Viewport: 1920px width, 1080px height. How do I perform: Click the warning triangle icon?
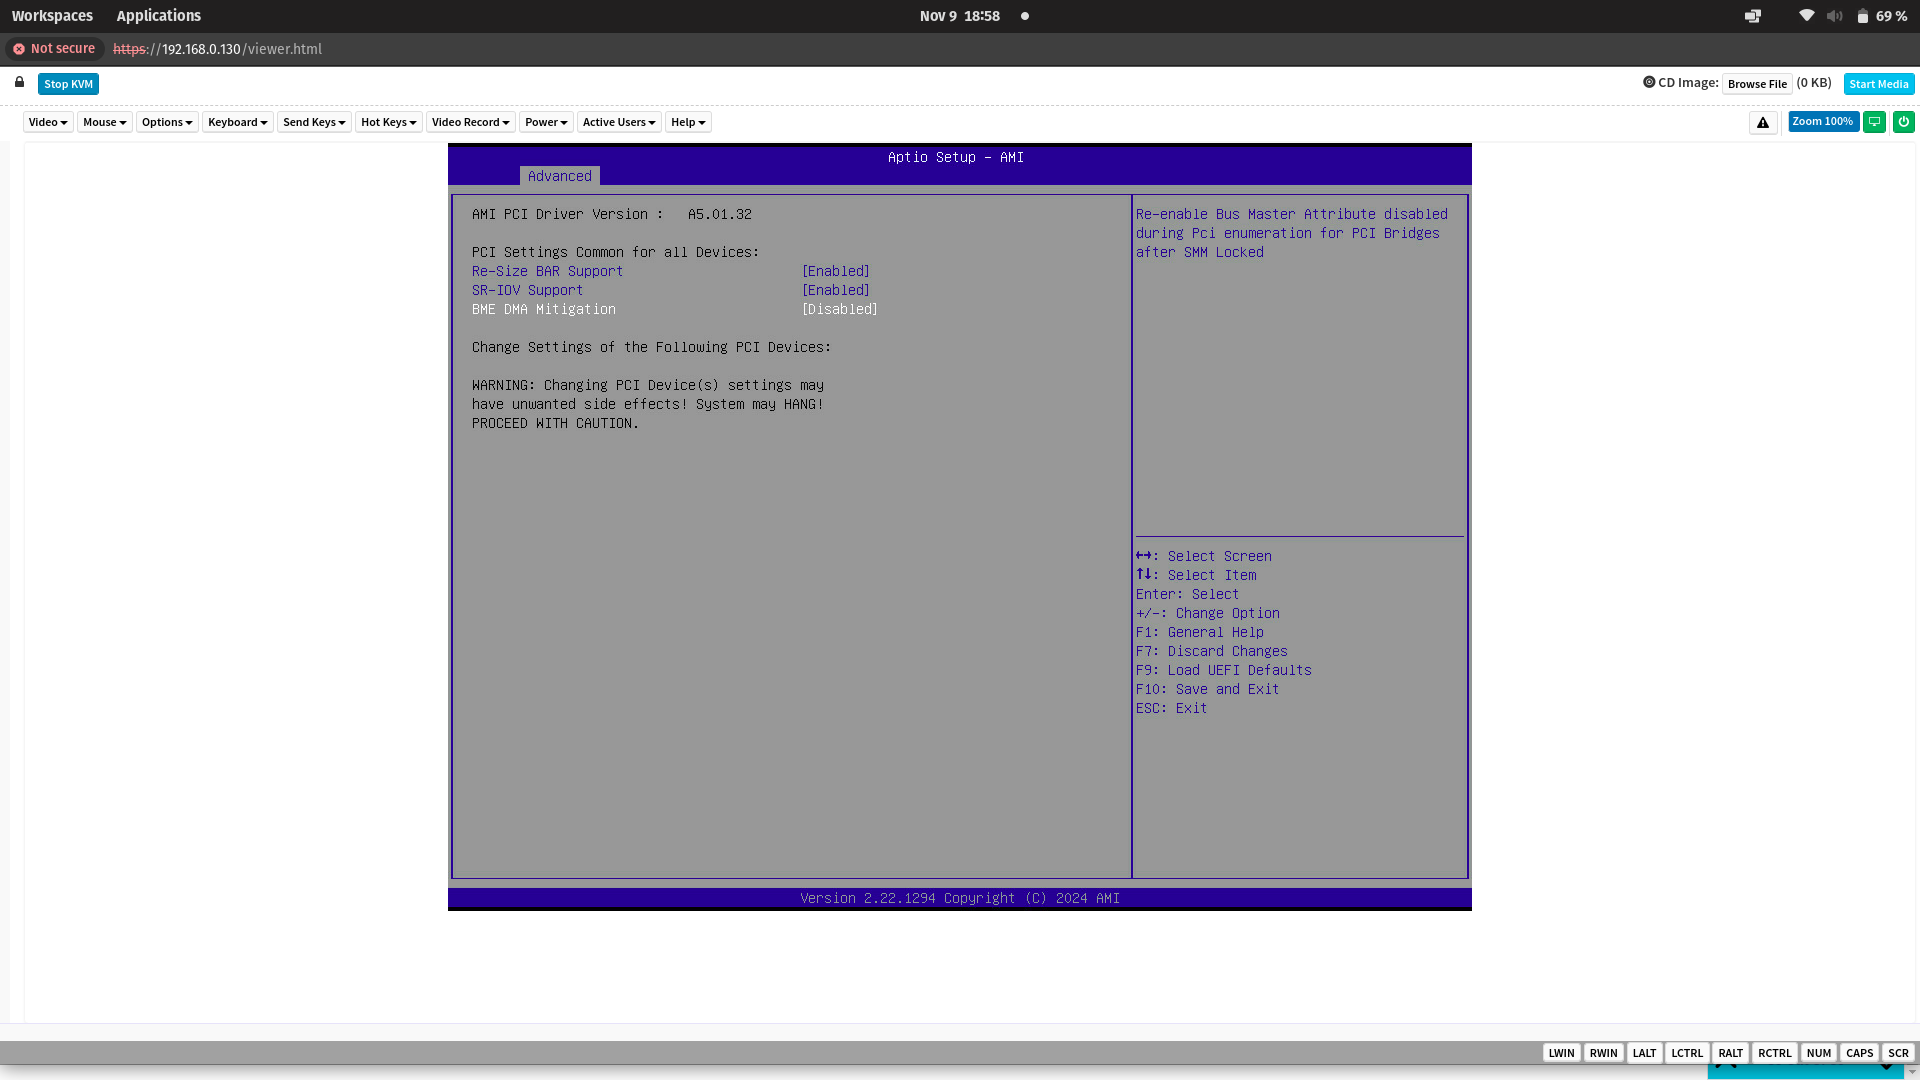1763,122
